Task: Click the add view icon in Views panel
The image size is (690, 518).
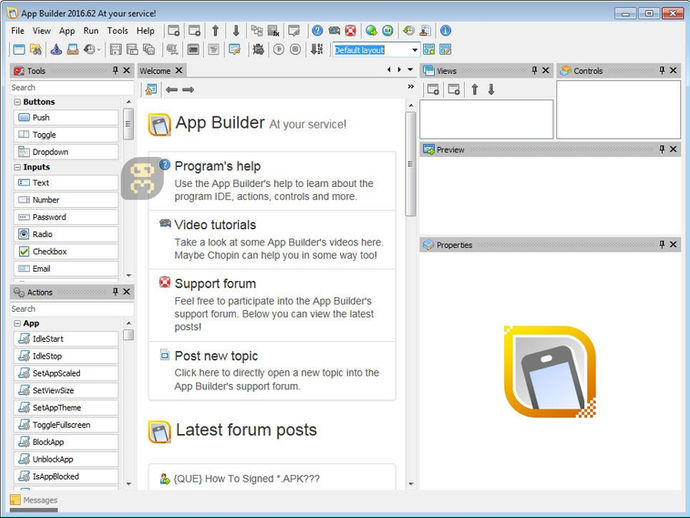Action: click(433, 90)
